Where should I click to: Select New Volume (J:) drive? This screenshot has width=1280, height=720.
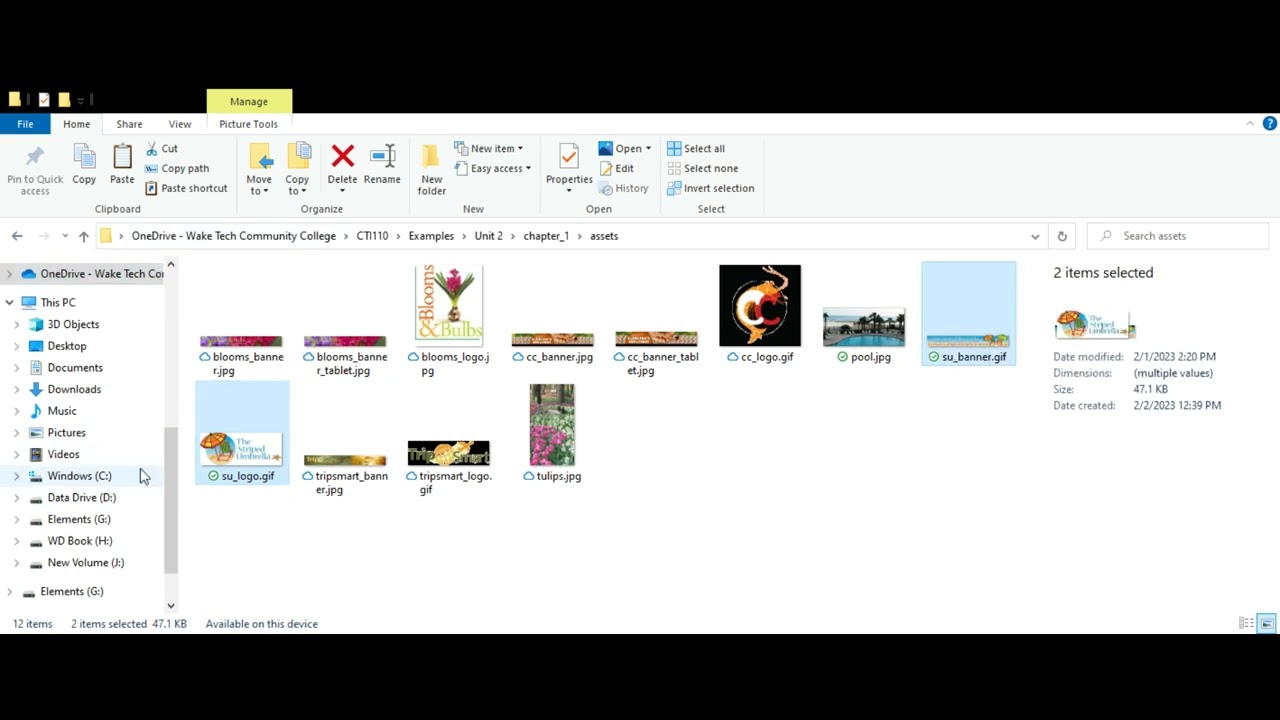tap(86, 563)
